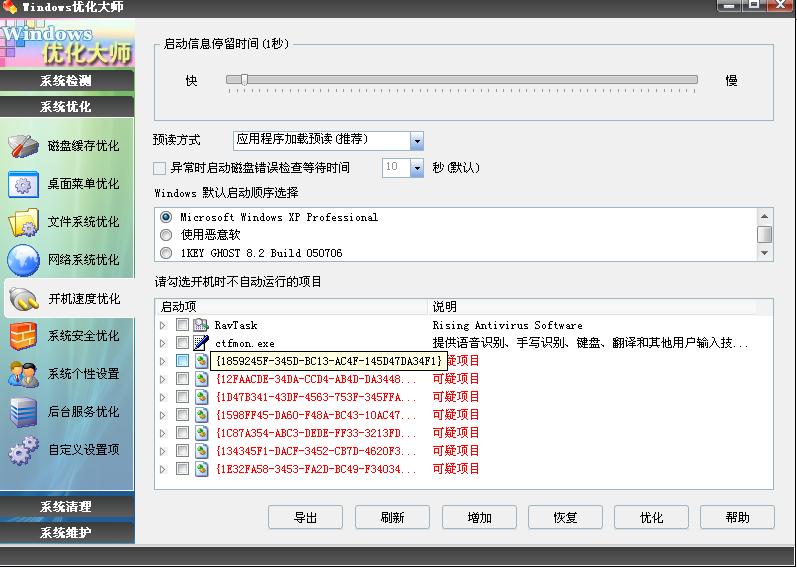Expand the {12FAACDE-34DA tree row
Viewport: 797px width, 569px height.
tap(163, 379)
